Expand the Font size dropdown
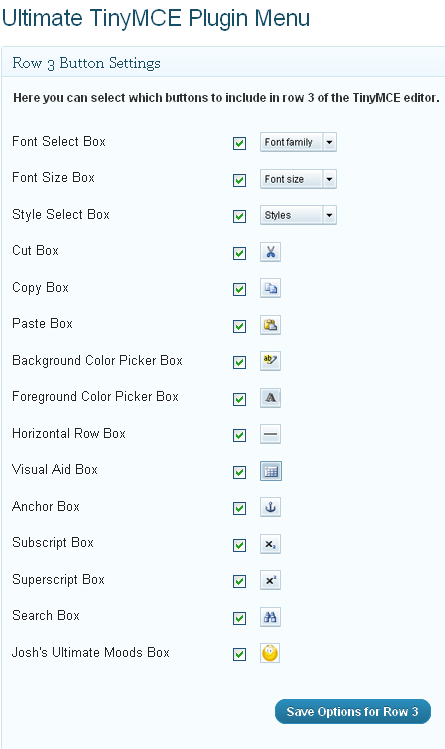Image resolution: width=445 pixels, height=749 pixels. (x=298, y=179)
